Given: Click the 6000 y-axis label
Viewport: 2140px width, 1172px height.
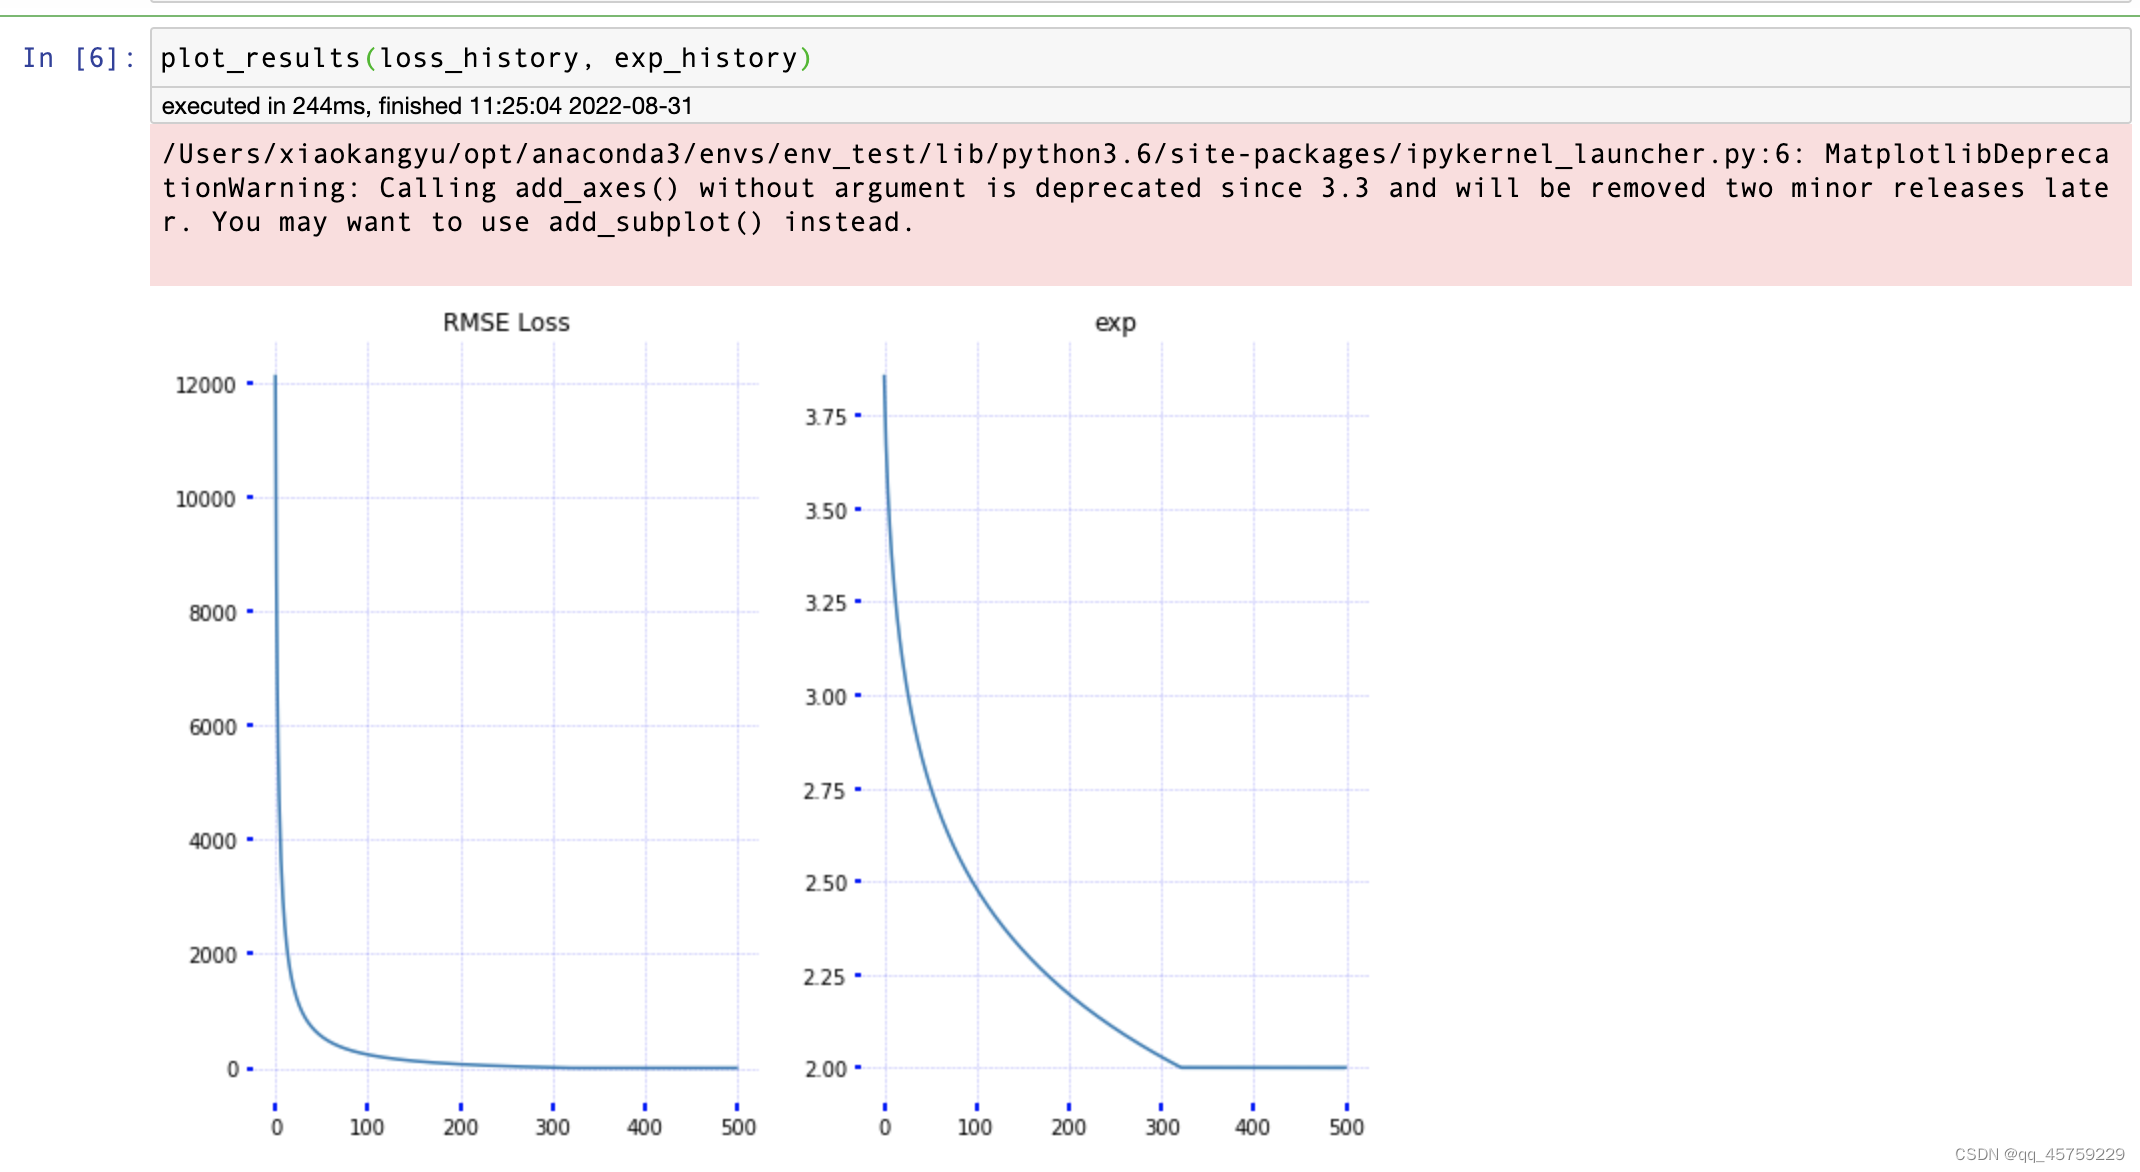Looking at the screenshot, I should 212,727.
